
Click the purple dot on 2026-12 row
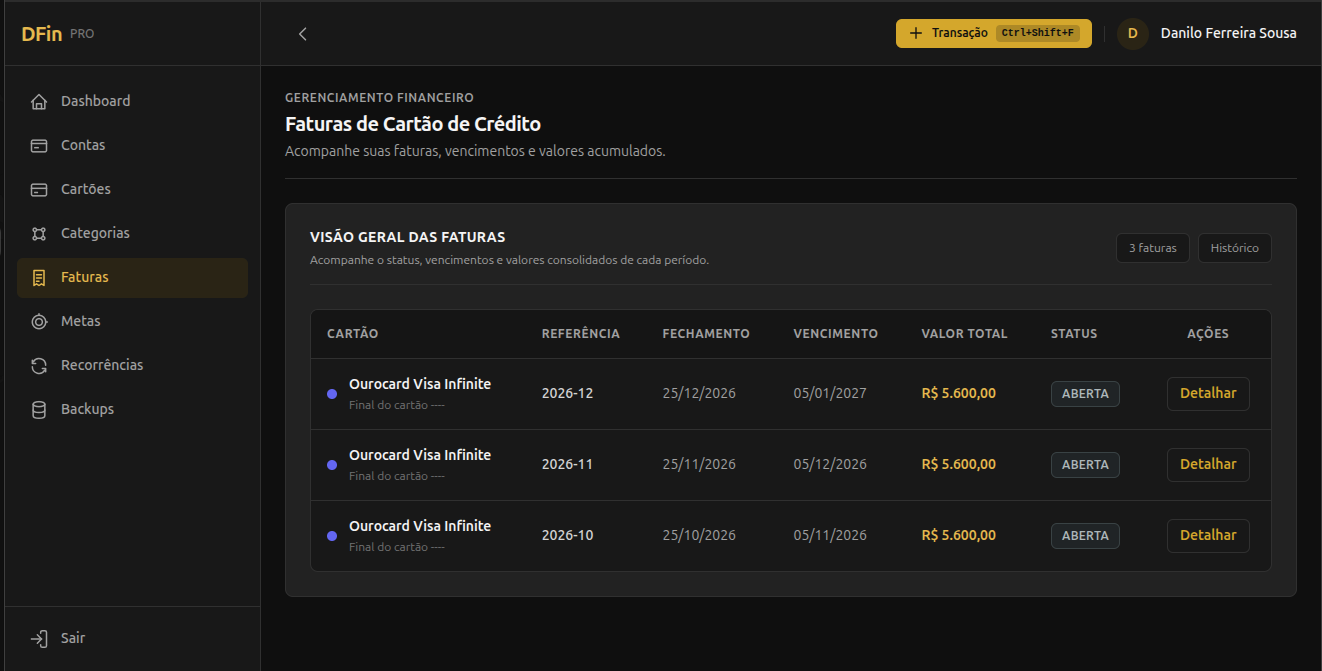pos(332,394)
